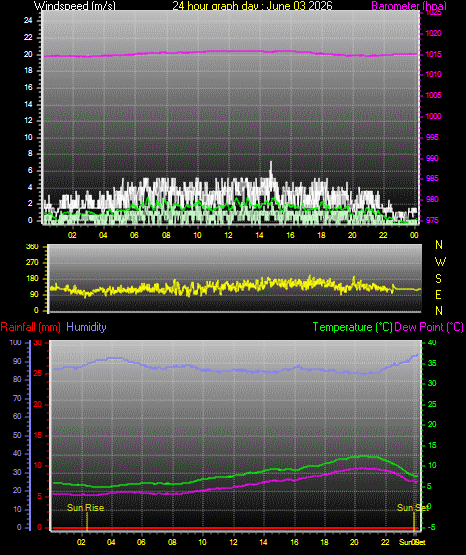The width and height of the screenshot is (466, 555).
Task: Click the Humidity legend label
Action: tap(86, 327)
